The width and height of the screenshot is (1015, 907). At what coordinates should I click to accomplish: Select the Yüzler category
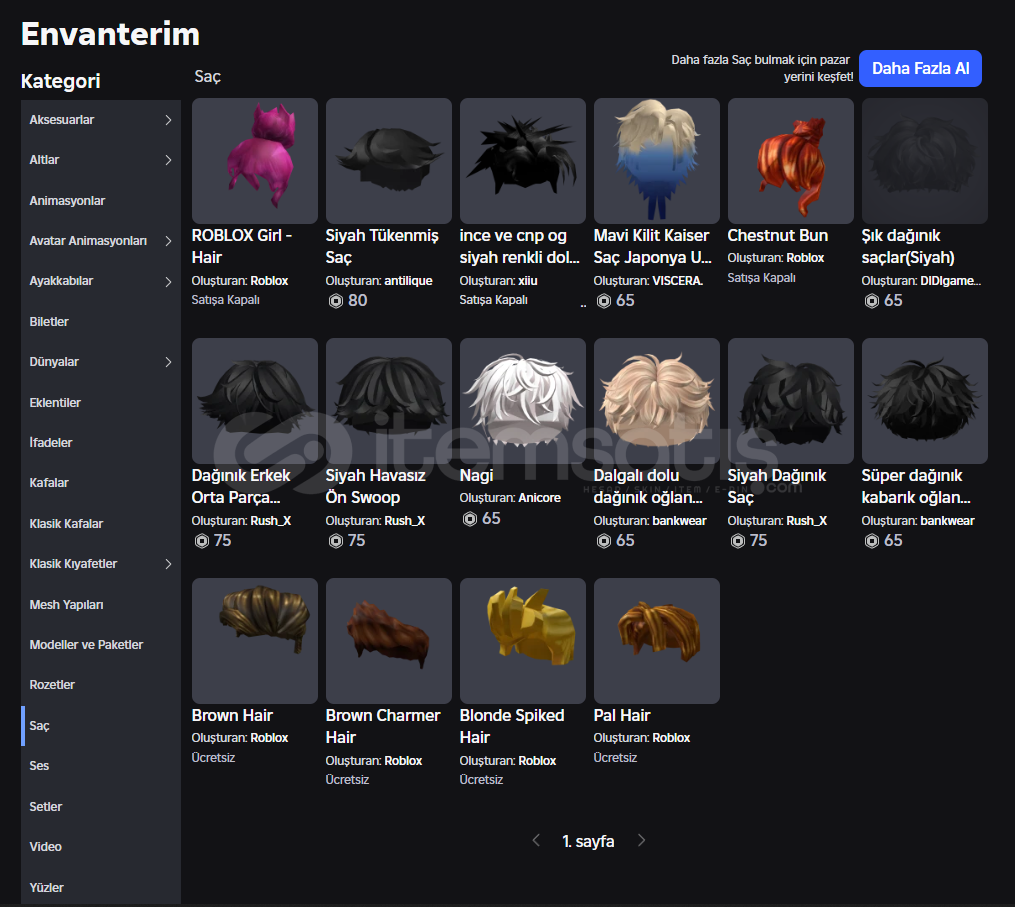click(x=101, y=887)
